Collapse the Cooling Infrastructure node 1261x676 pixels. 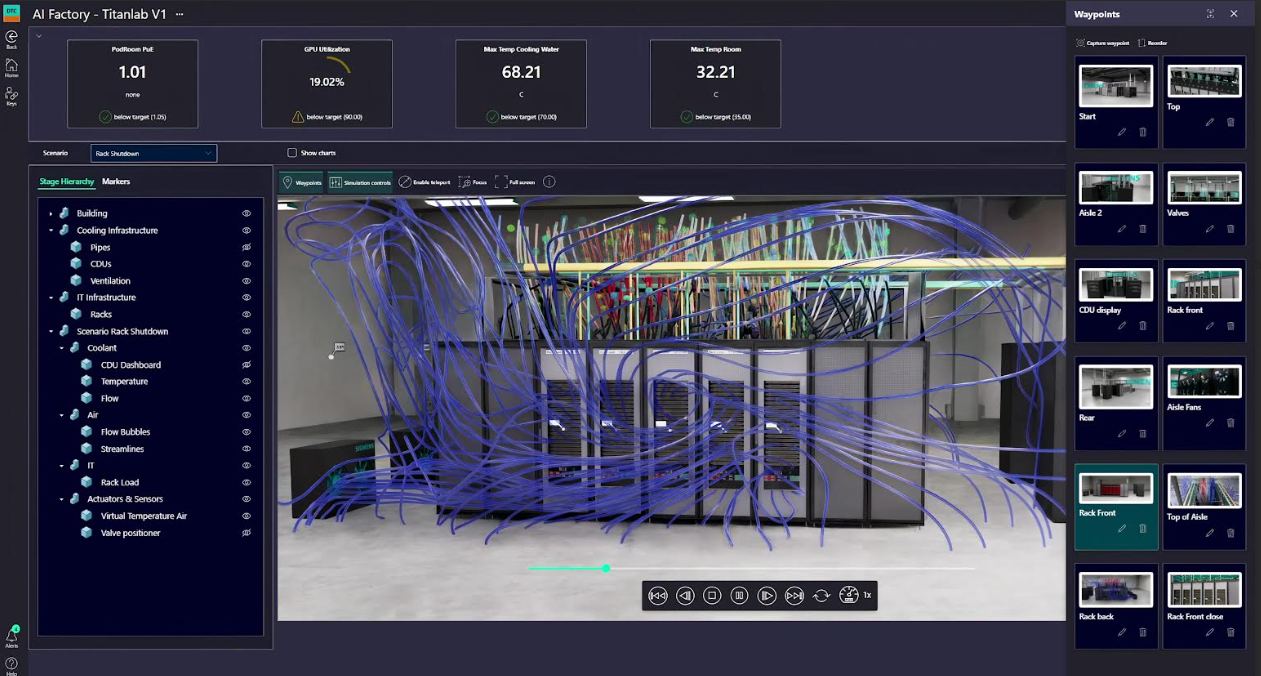click(51, 230)
